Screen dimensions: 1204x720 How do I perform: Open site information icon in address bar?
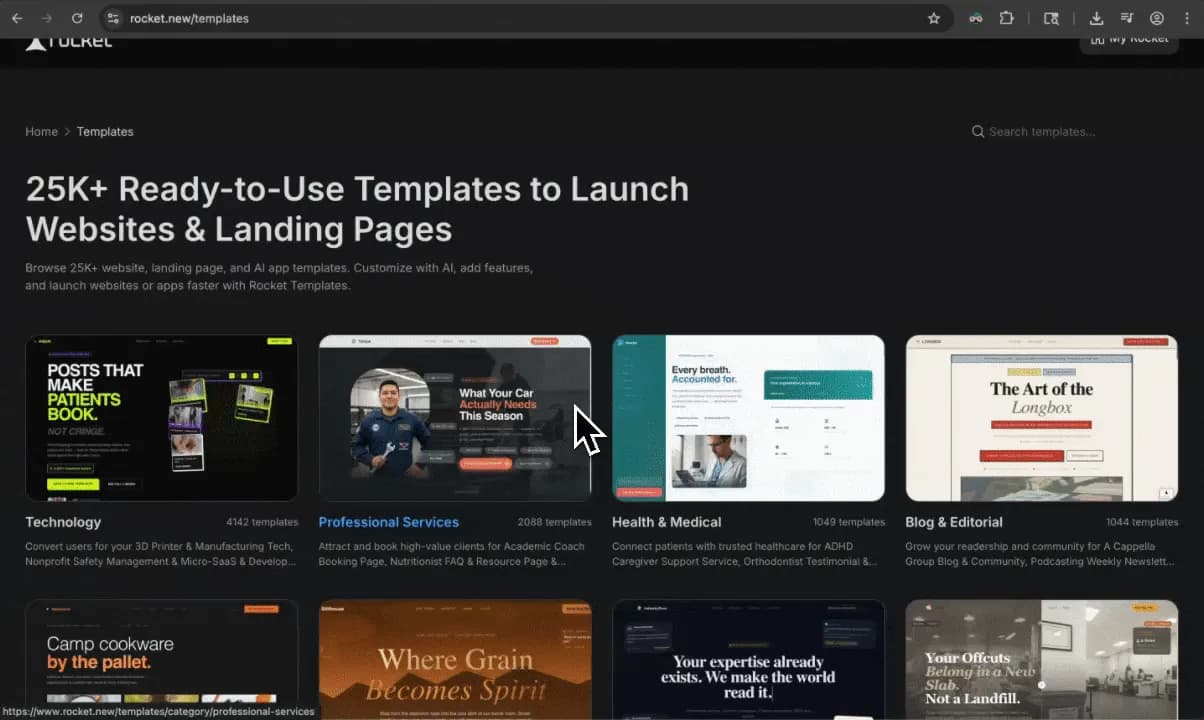point(113,18)
